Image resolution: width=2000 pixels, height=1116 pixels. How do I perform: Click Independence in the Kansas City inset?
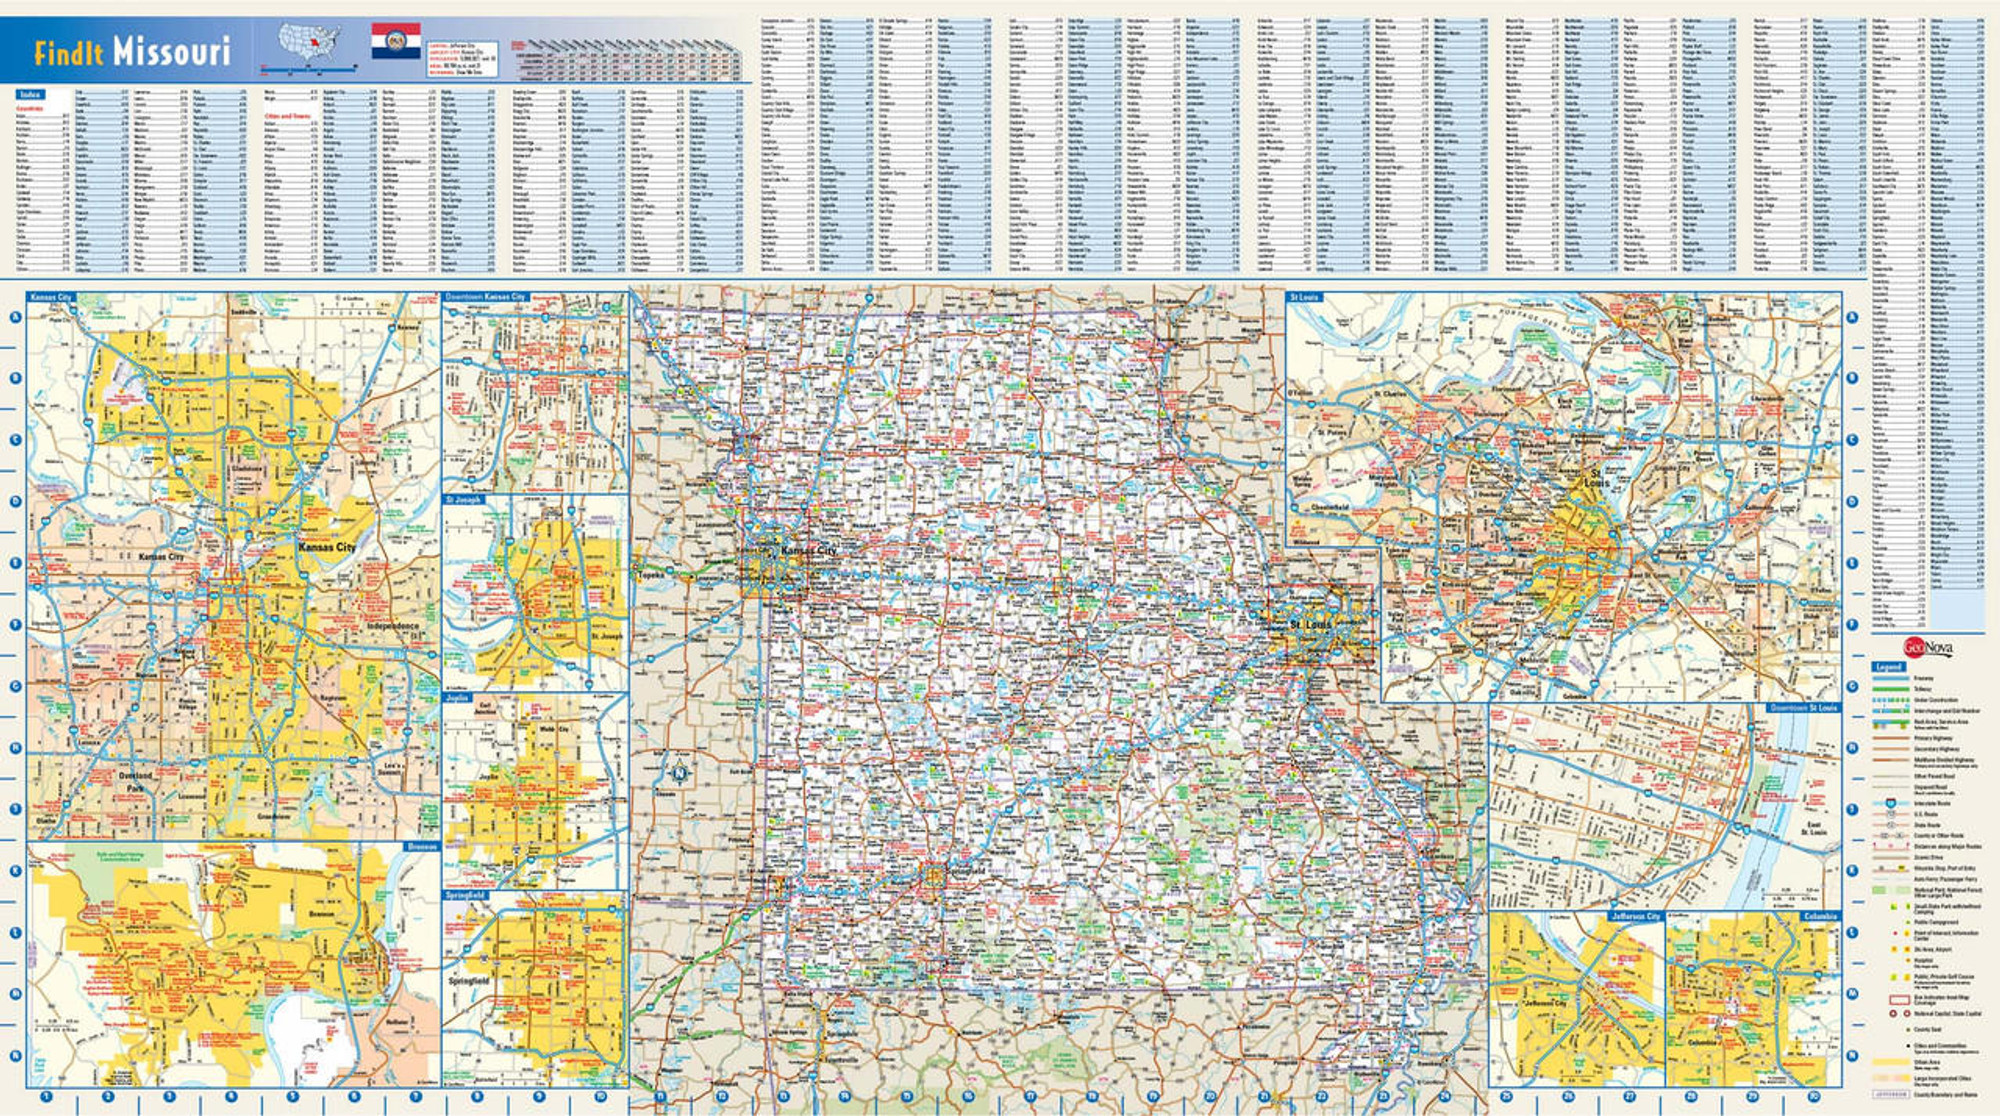(393, 626)
